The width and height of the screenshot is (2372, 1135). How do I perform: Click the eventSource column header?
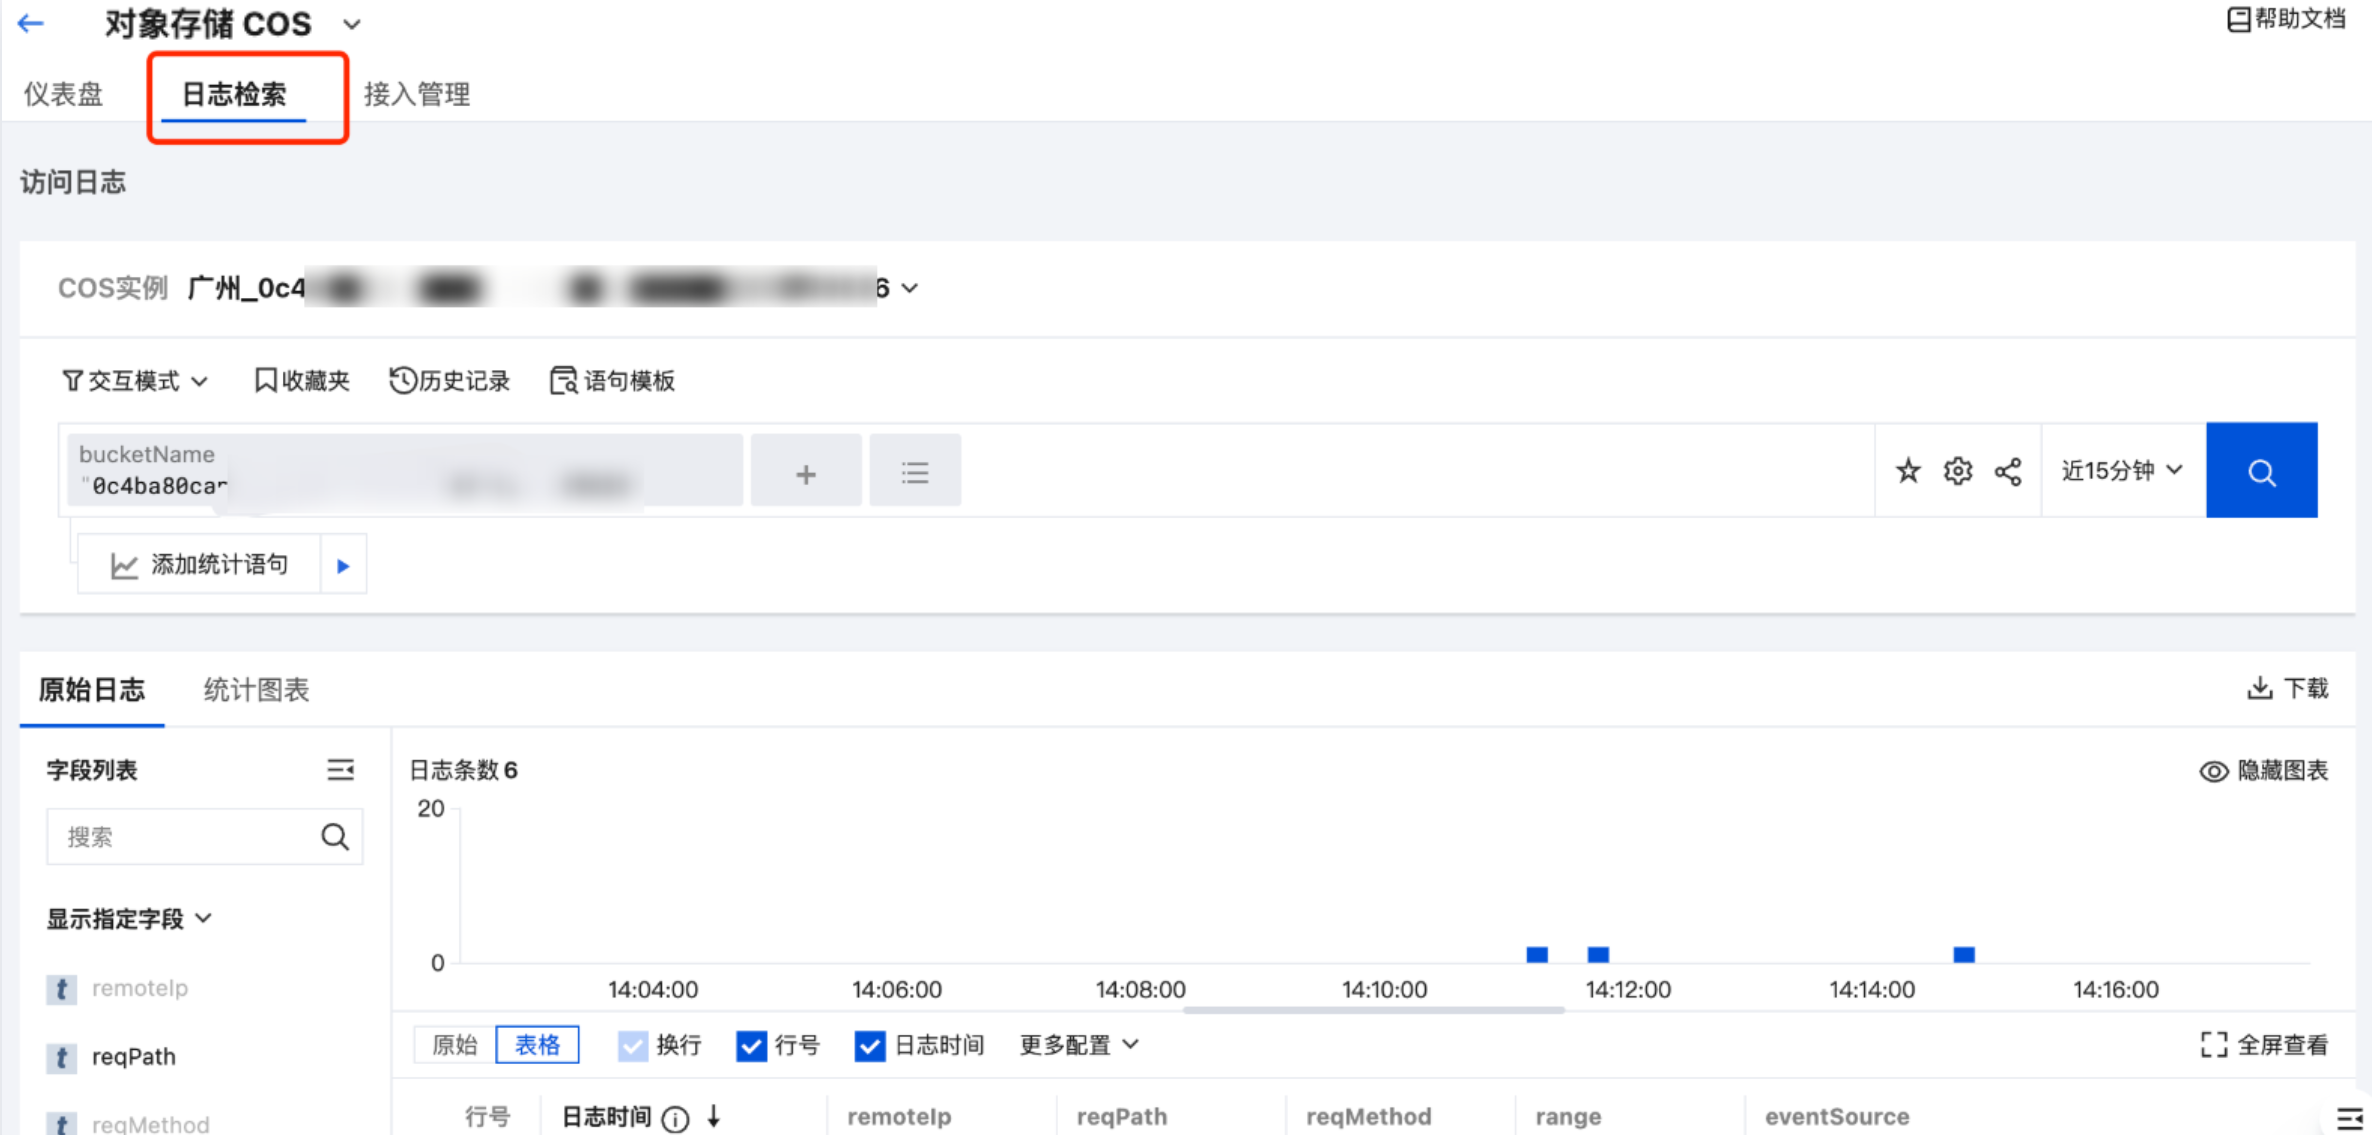(x=1837, y=1116)
